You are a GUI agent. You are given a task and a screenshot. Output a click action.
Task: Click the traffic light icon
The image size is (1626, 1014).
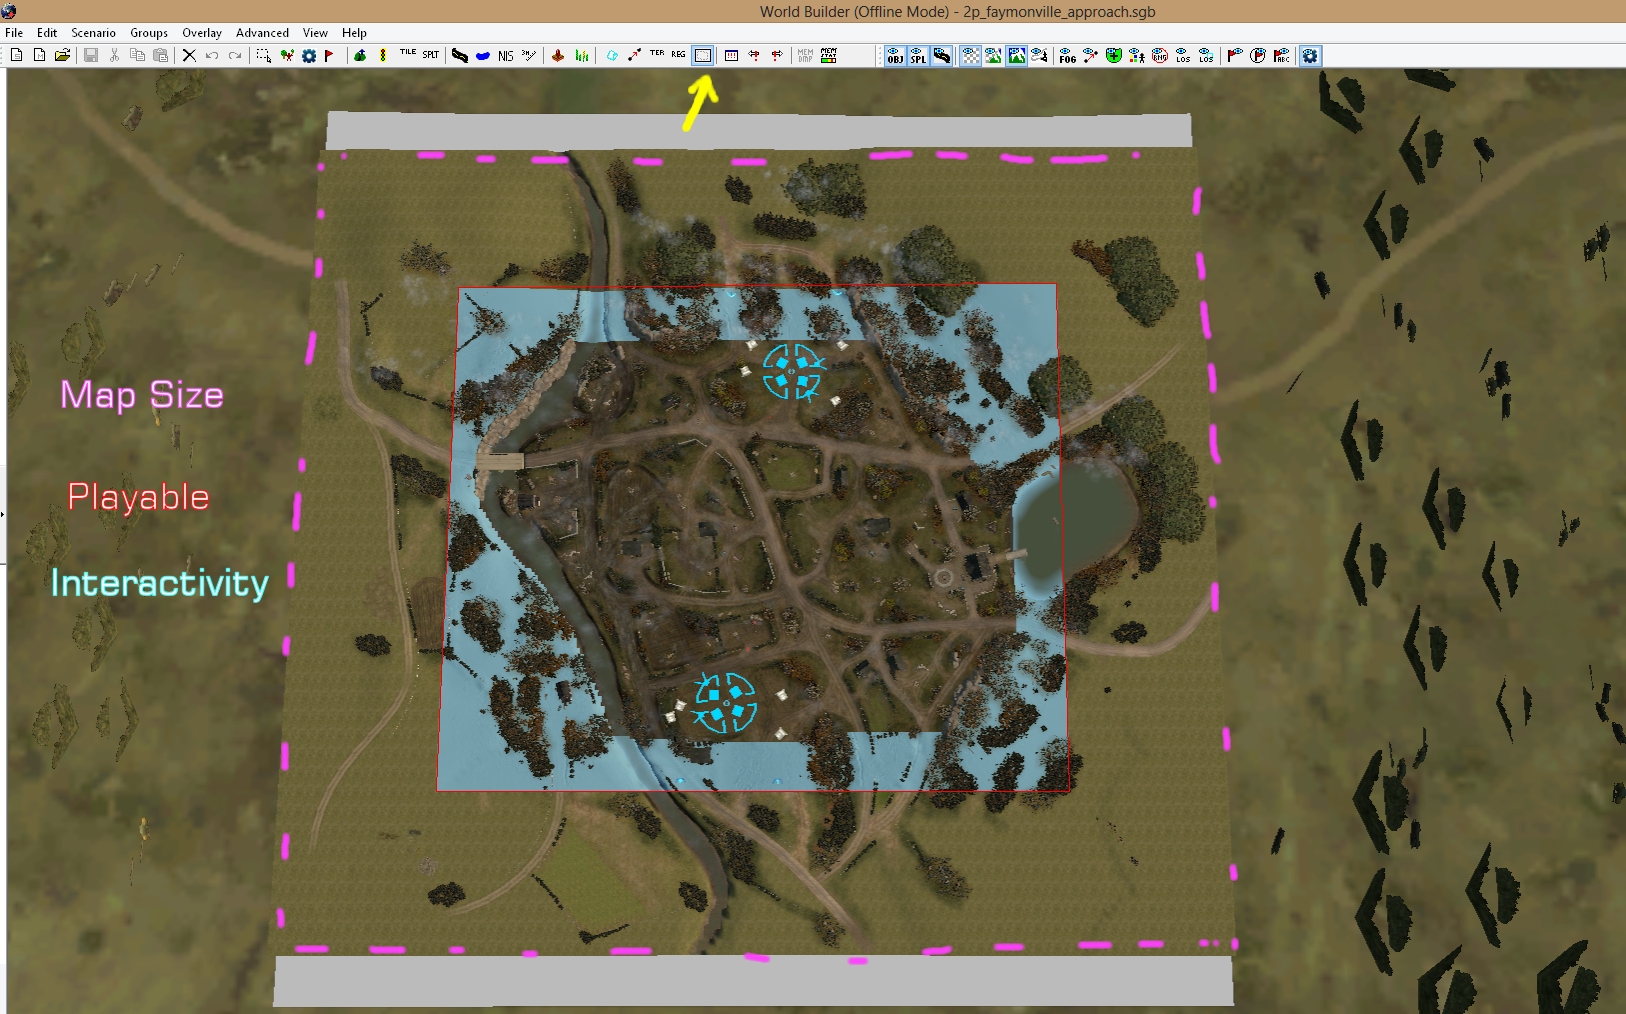pyautogui.click(x=383, y=55)
